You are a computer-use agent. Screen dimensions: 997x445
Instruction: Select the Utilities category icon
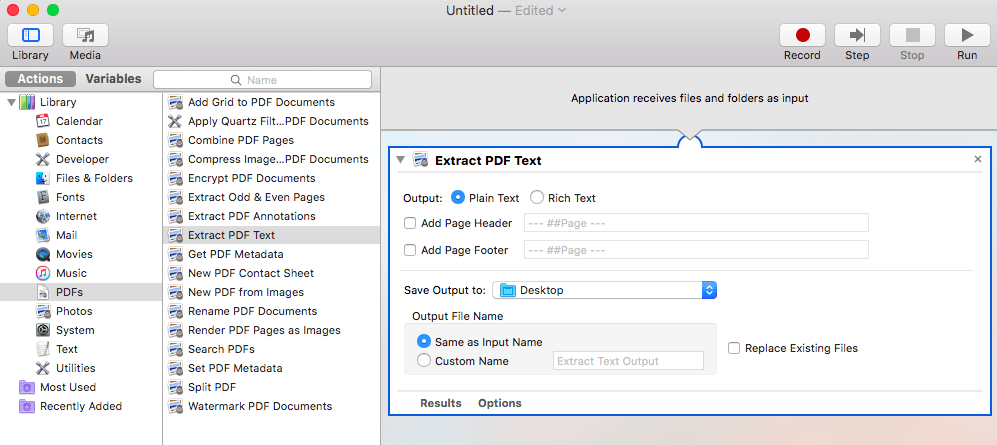coord(43,368)
